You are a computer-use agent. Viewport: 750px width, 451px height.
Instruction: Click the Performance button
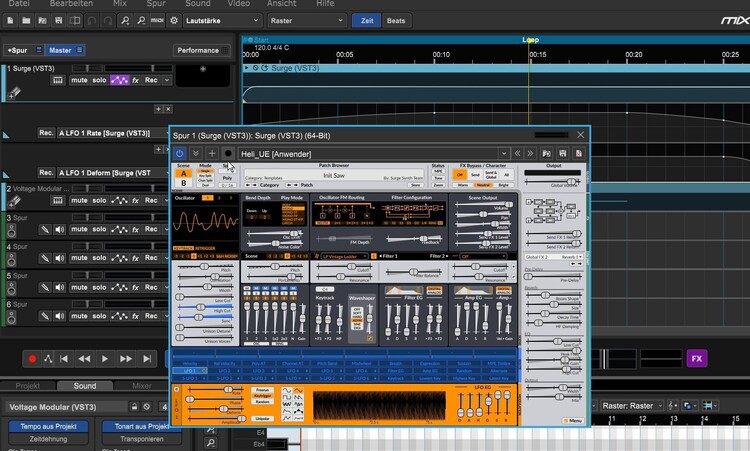pyautogui.click(x=198, y=49)
